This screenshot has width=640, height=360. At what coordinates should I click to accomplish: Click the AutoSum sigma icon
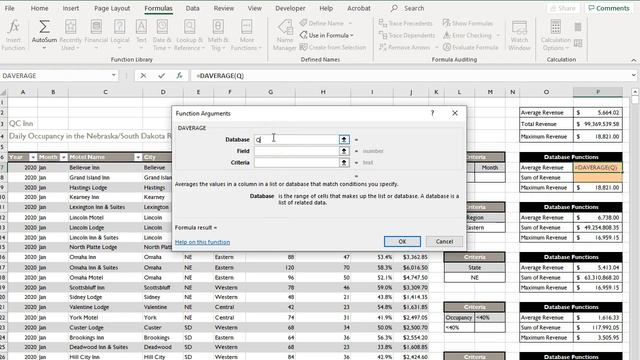(44, 27)
